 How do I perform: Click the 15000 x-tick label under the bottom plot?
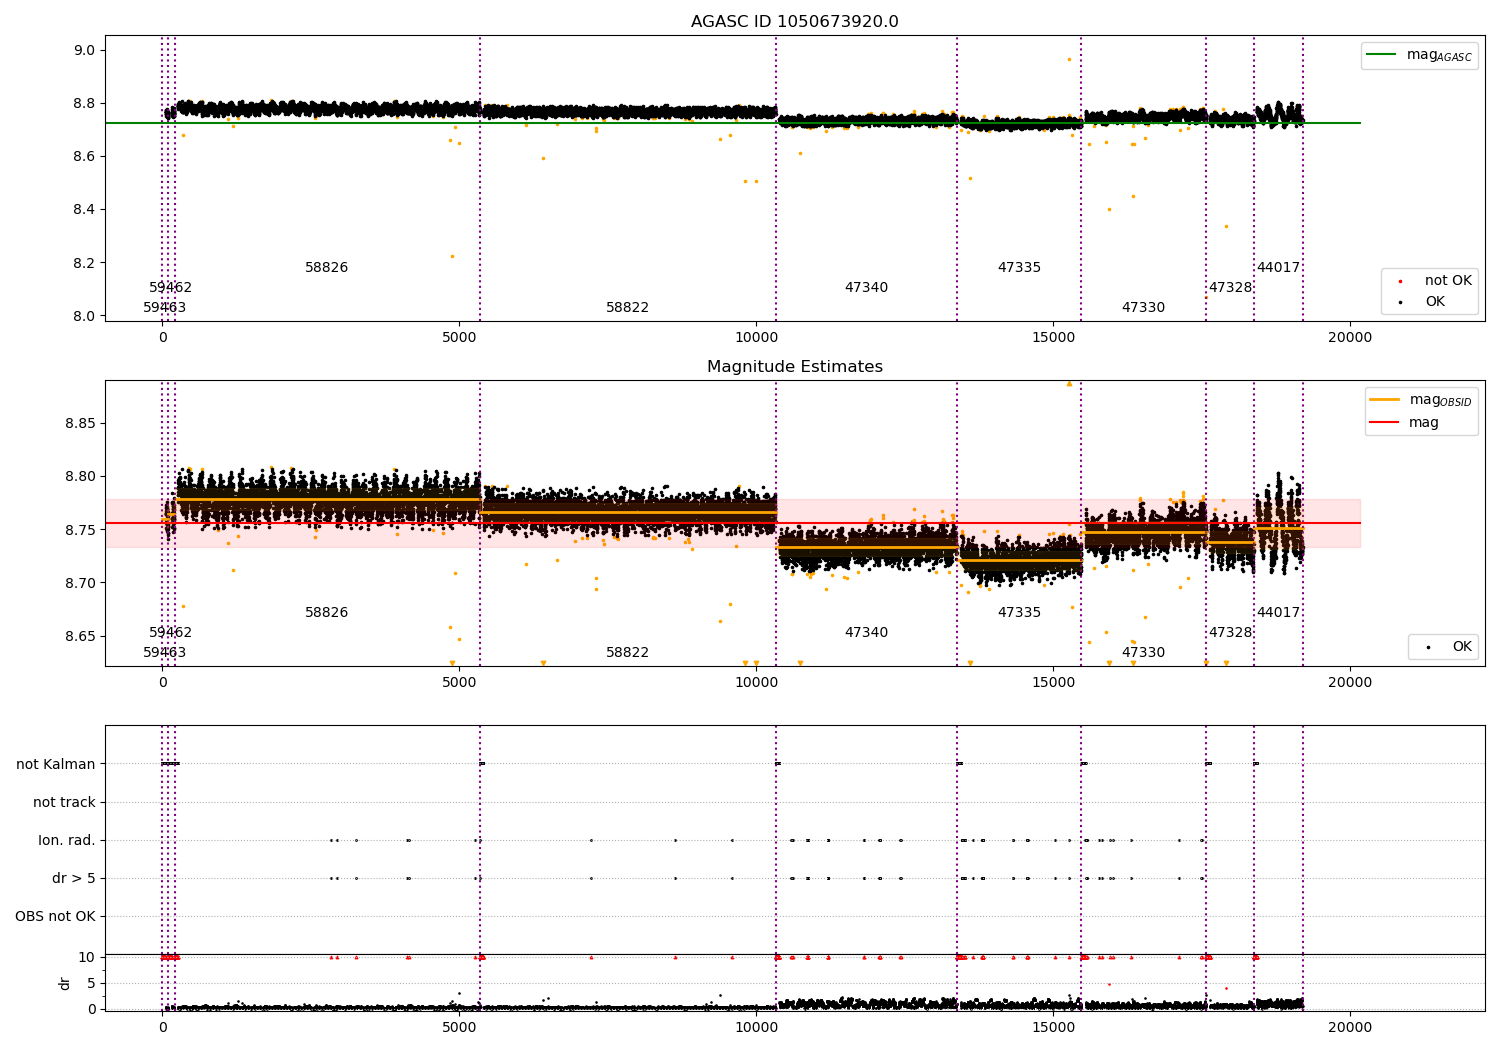coord(1053,1028)
